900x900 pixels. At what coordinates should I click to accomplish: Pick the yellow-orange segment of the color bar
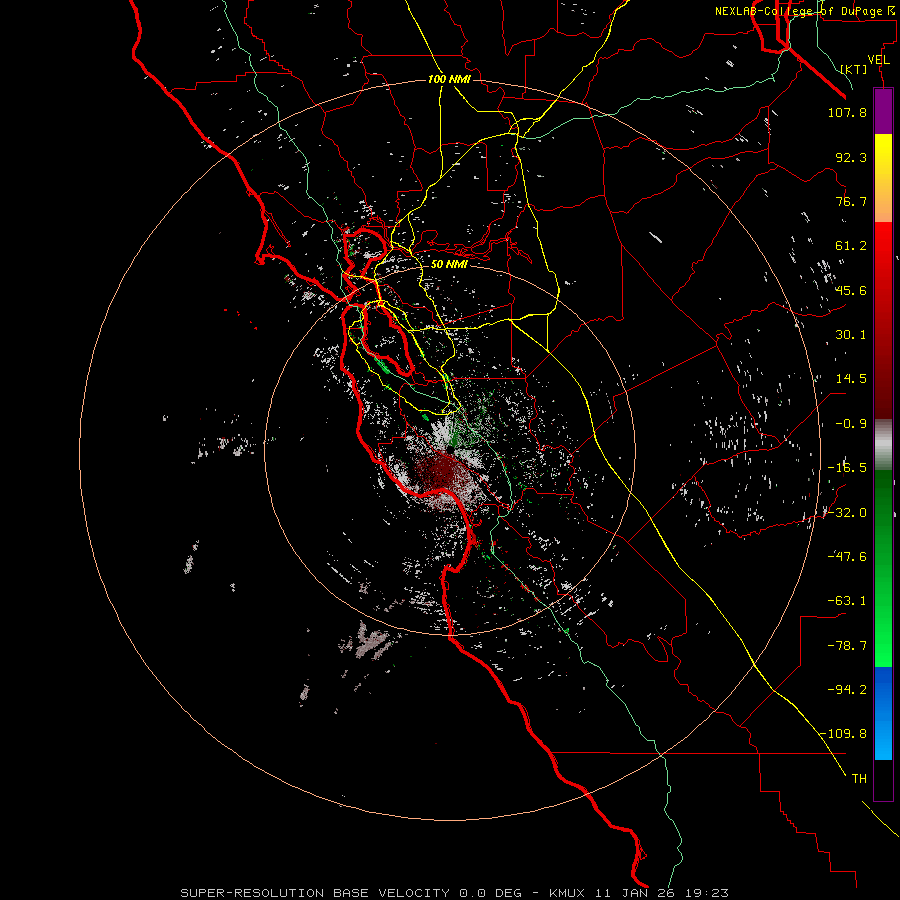883,178
